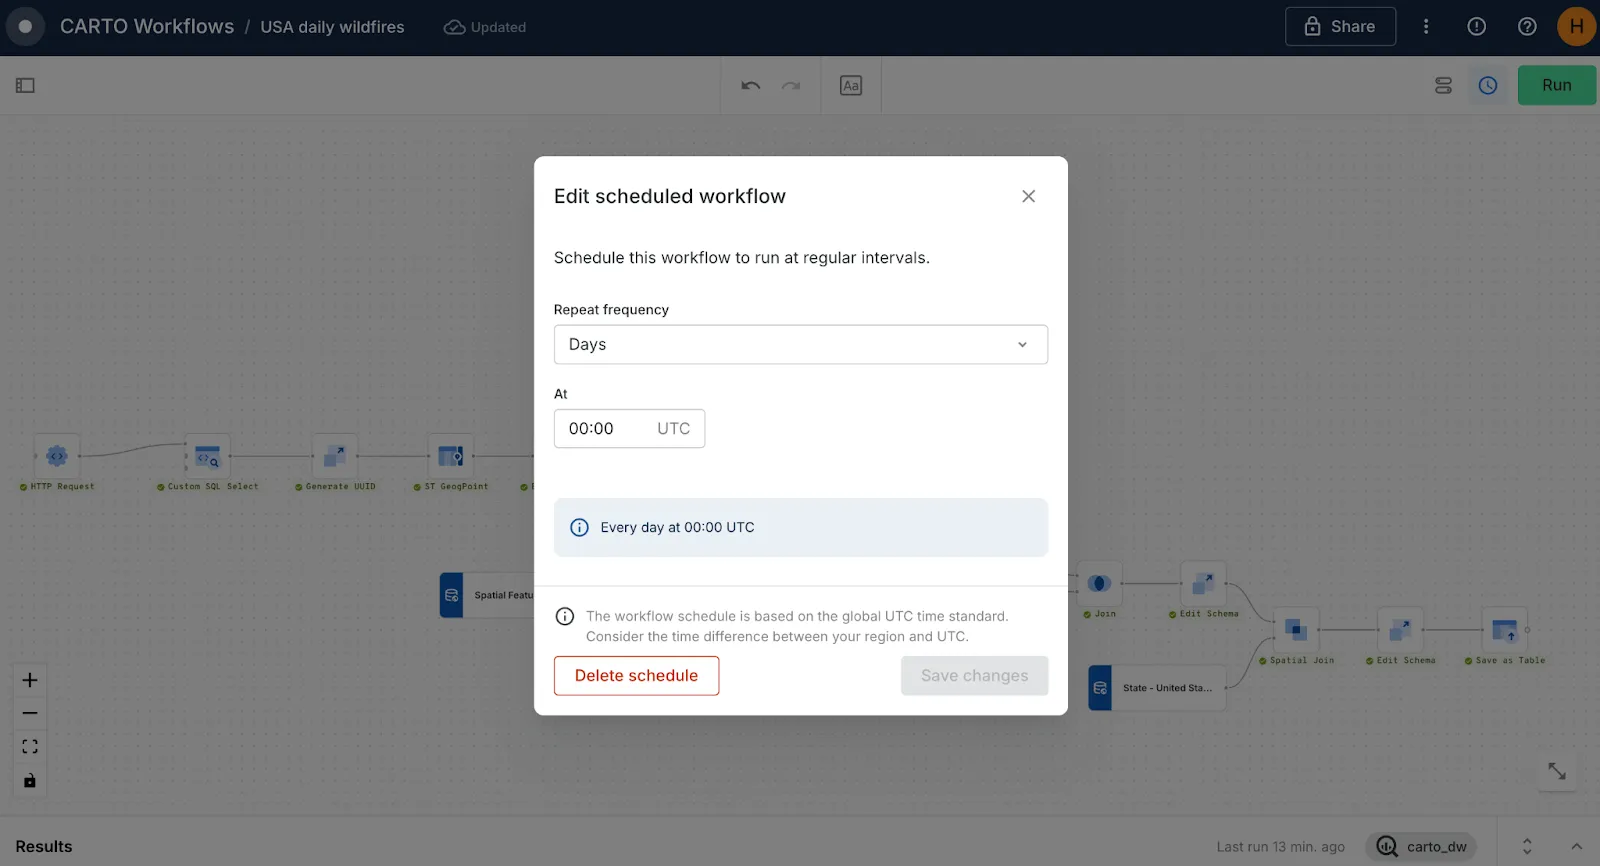The width and height of the screenshot is (1600, 866).
Task: Open the schedule clock icon
Action: (1488, 86)
